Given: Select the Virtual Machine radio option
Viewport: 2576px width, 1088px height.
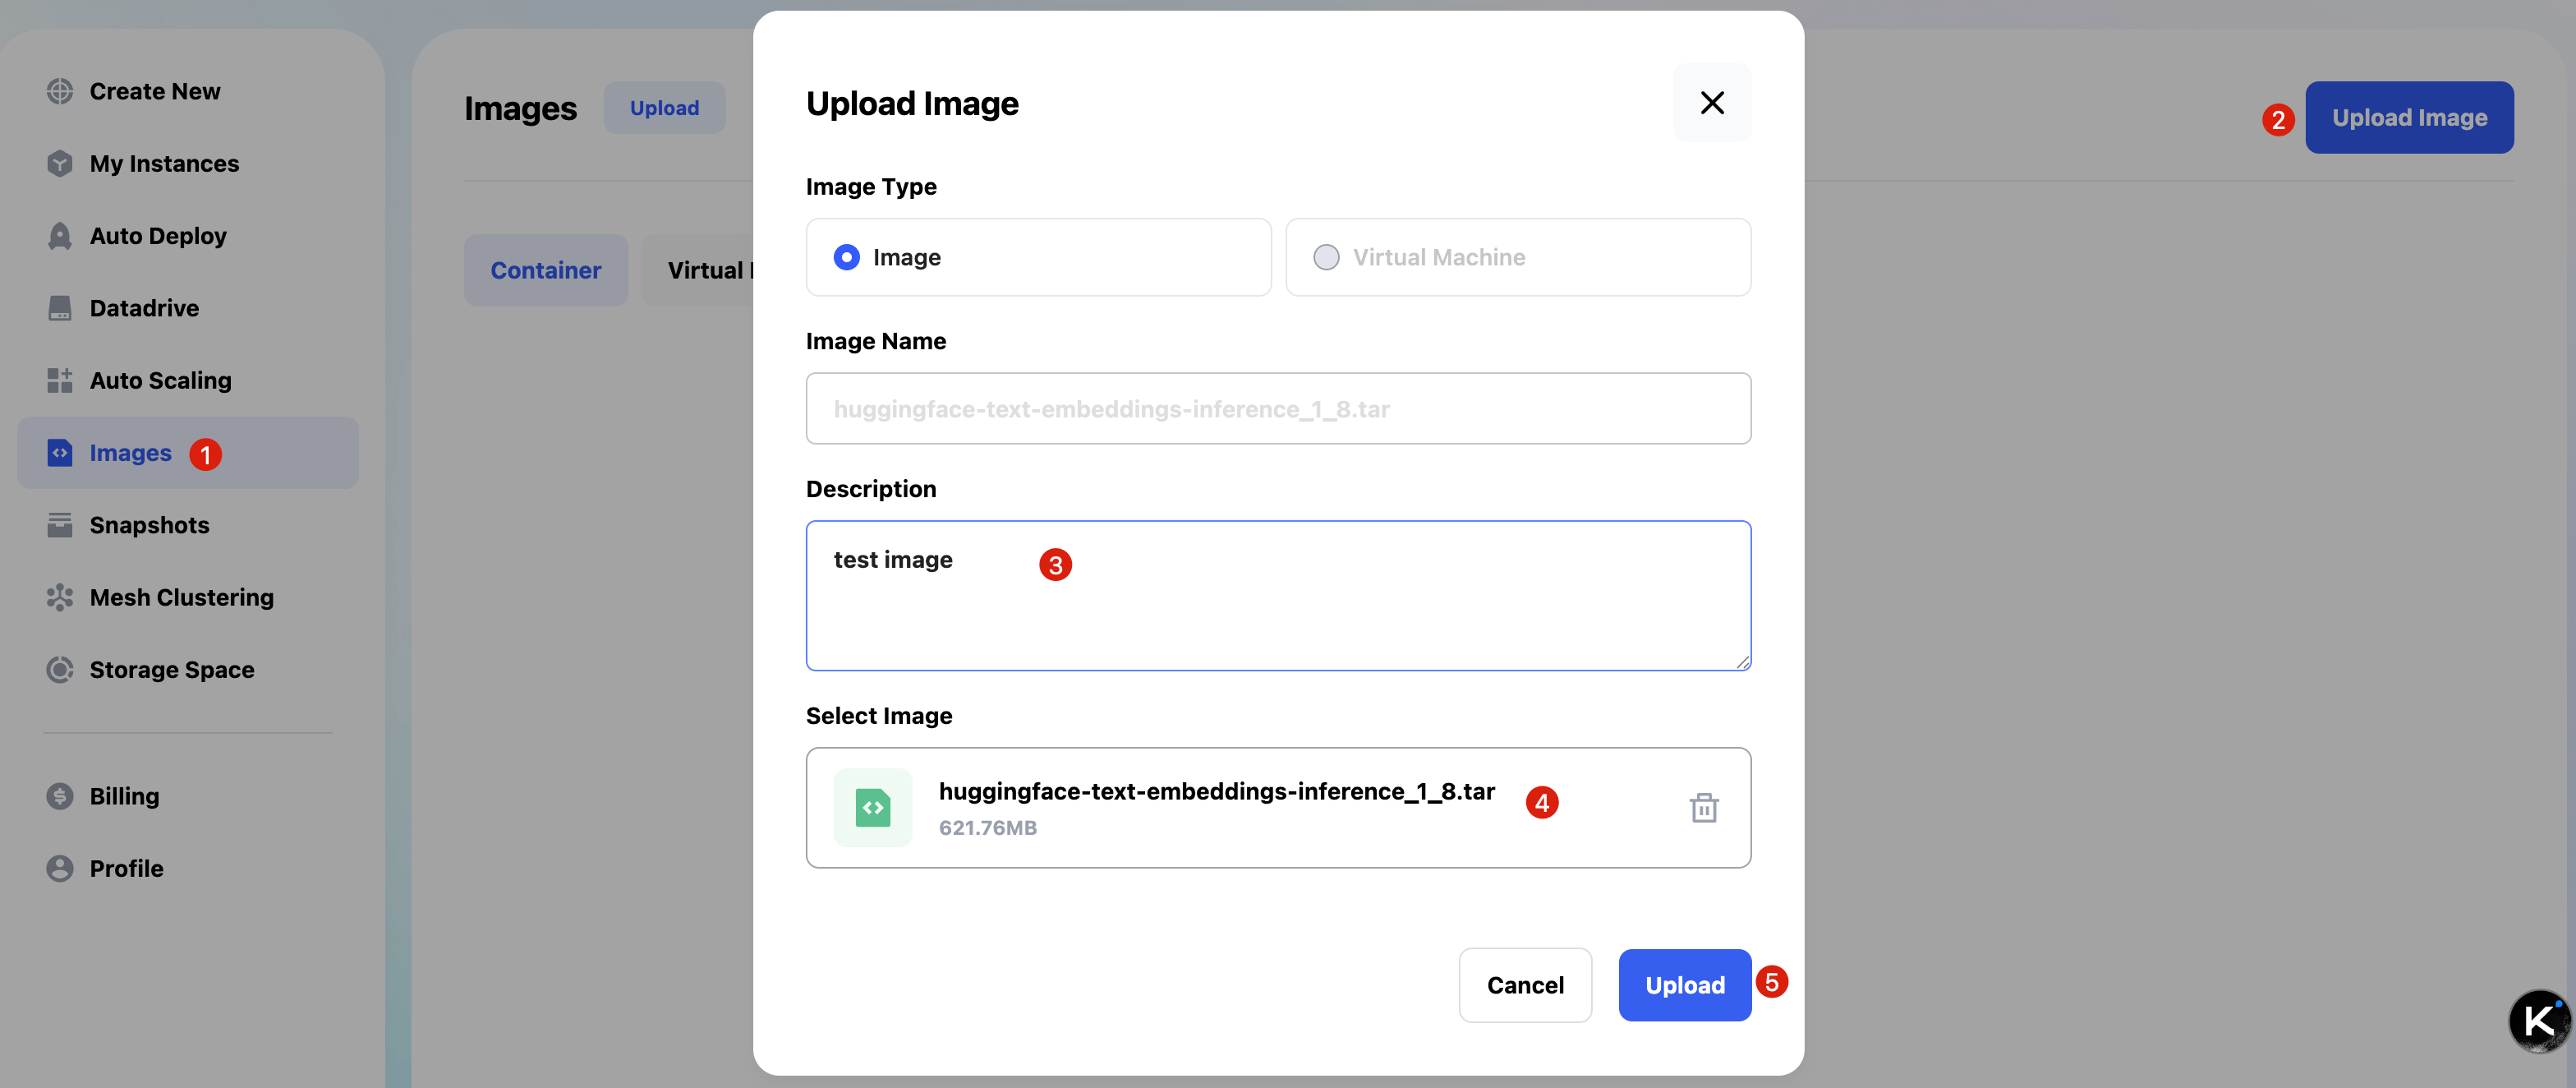Looking at the screenshot, I should [1326, 257].
